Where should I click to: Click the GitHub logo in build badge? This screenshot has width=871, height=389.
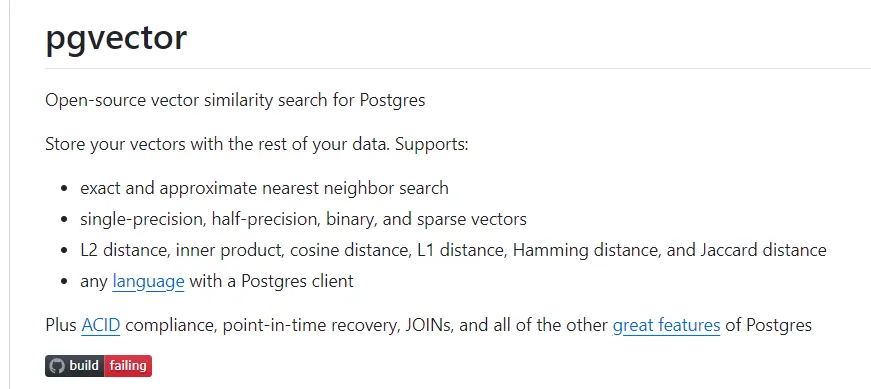[57, 366]
